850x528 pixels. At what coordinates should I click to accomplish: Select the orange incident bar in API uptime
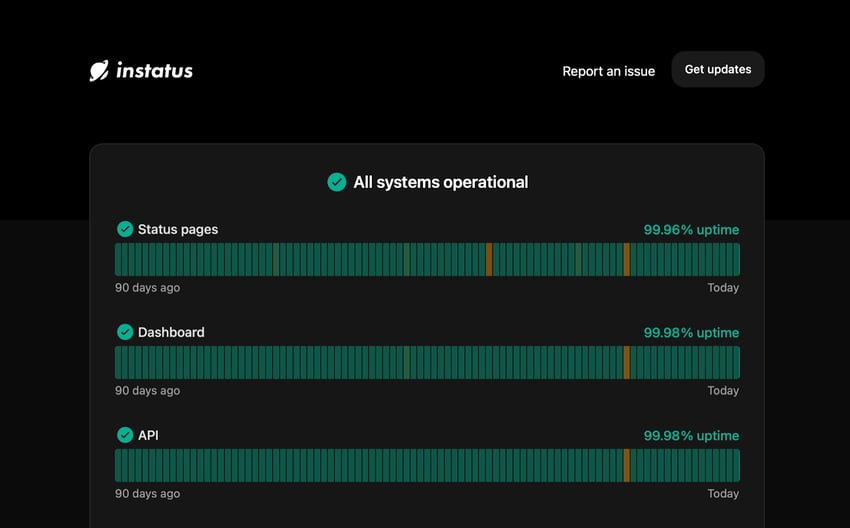(627, 466)
